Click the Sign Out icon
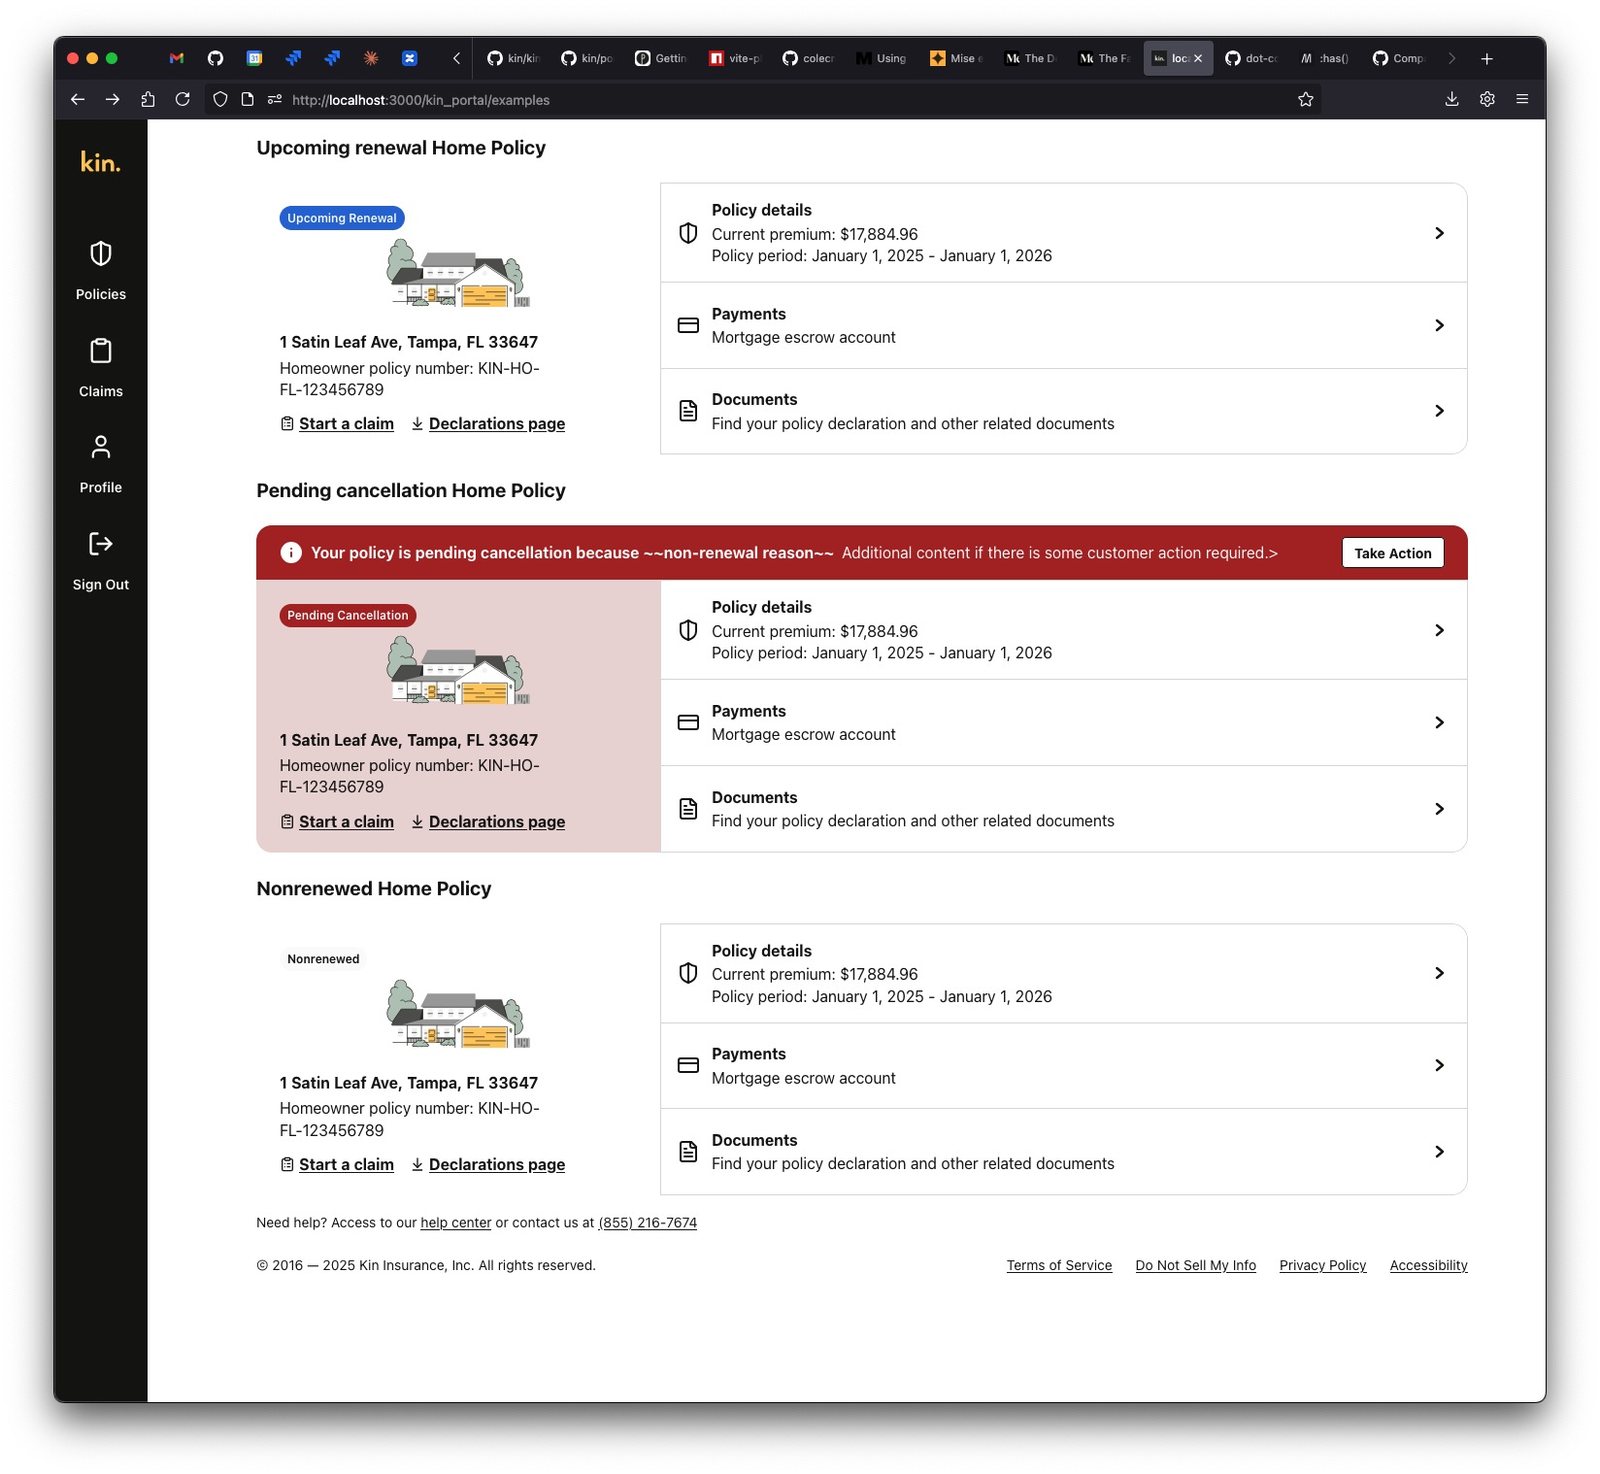The width and height of the screenshot is (1600, 1474). (101, 544)
